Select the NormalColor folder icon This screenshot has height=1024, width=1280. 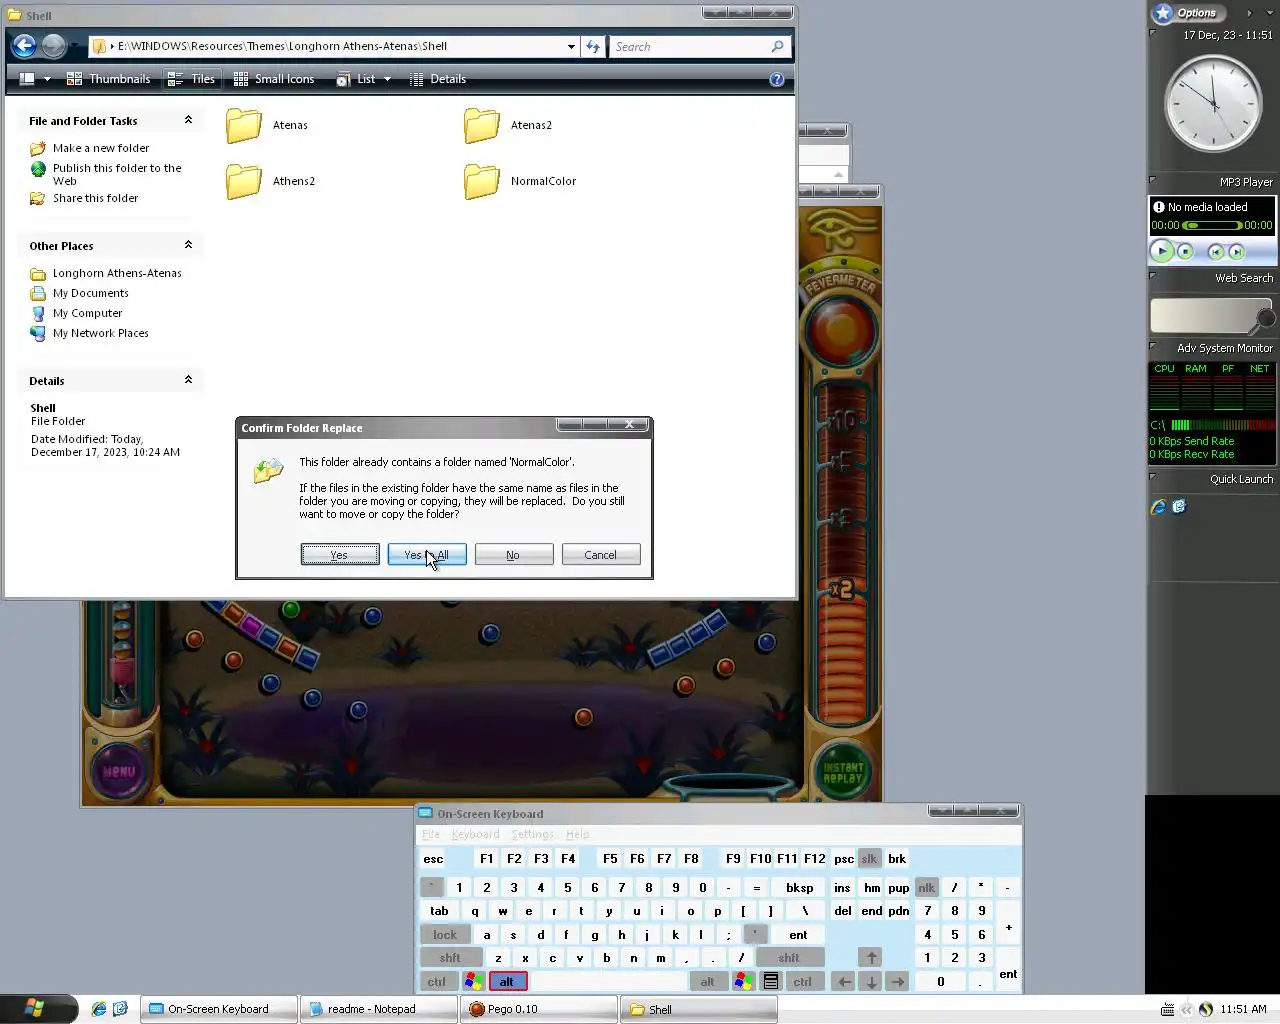click(482, 182)
